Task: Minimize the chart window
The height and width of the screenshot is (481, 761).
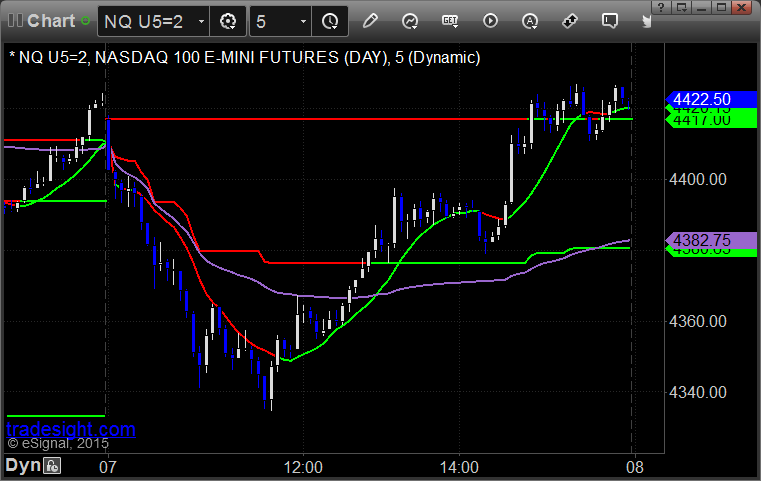Action: click(701, 7)
